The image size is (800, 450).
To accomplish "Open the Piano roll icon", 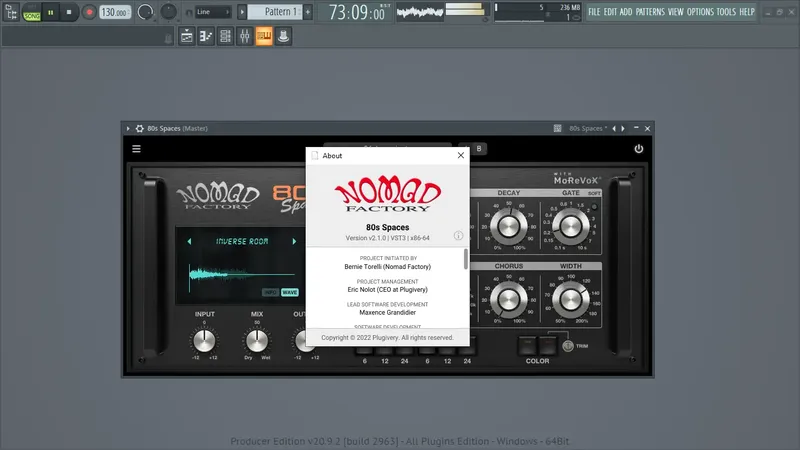I will click(x=206, y=36).
